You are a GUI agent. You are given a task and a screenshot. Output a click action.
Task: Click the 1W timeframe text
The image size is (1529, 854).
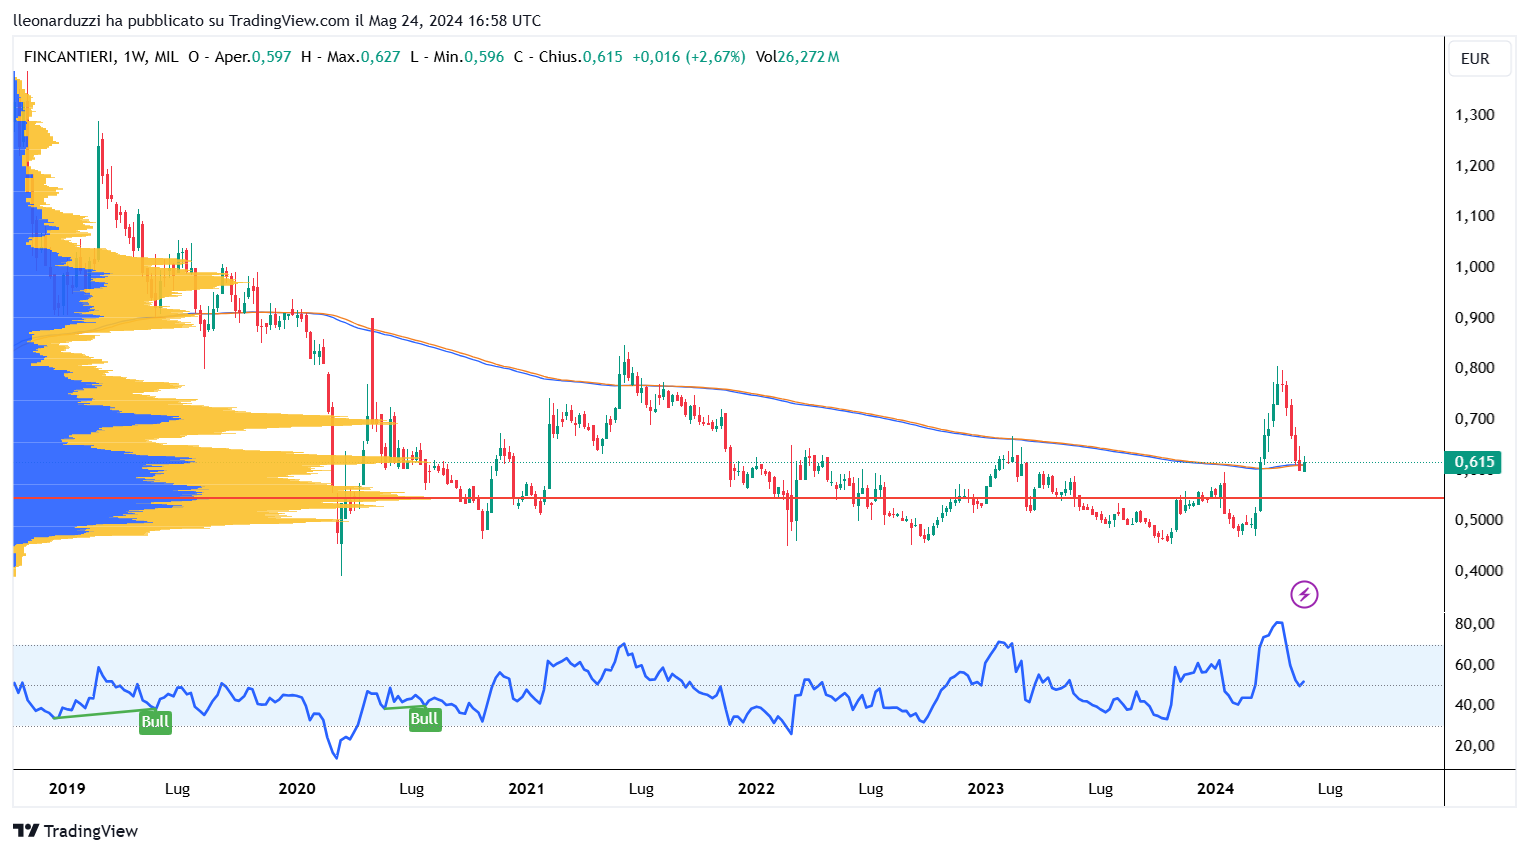pos(135,57)
